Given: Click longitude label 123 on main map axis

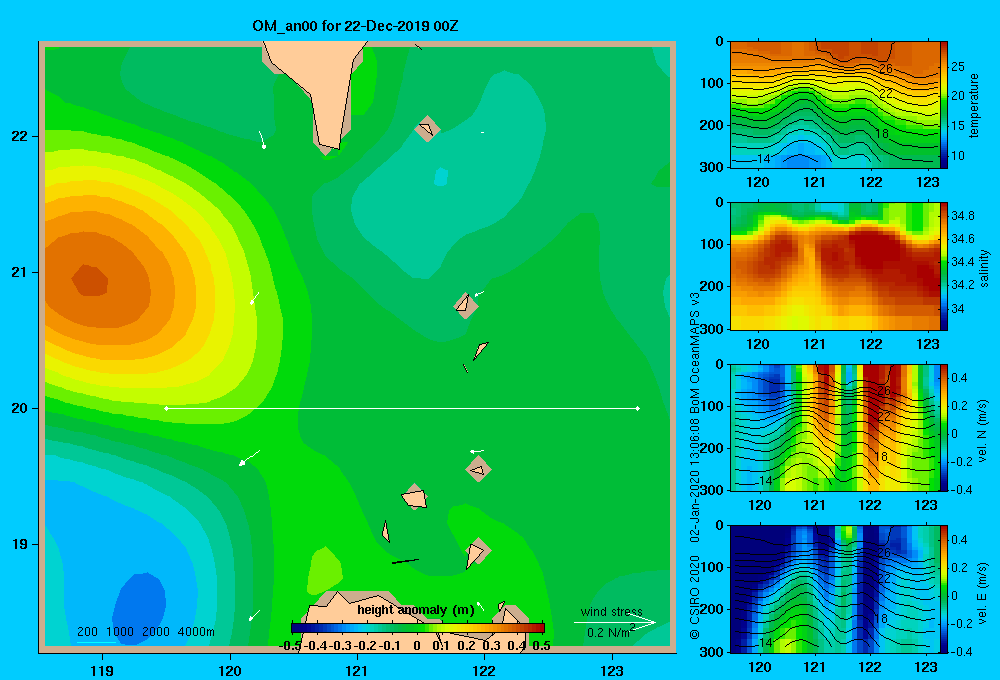Looking at the screenshot, I should pos(612,670).
